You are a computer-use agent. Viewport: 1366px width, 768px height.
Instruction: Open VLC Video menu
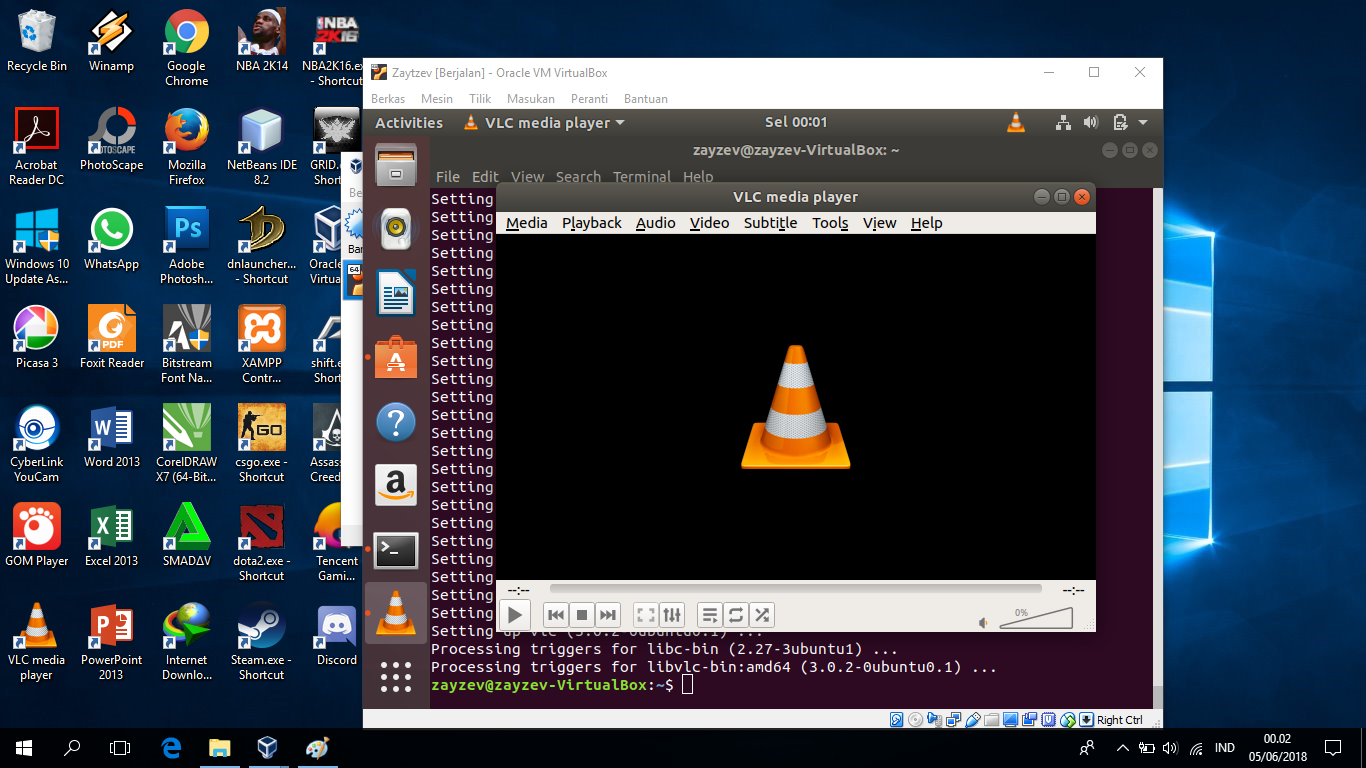710,223
